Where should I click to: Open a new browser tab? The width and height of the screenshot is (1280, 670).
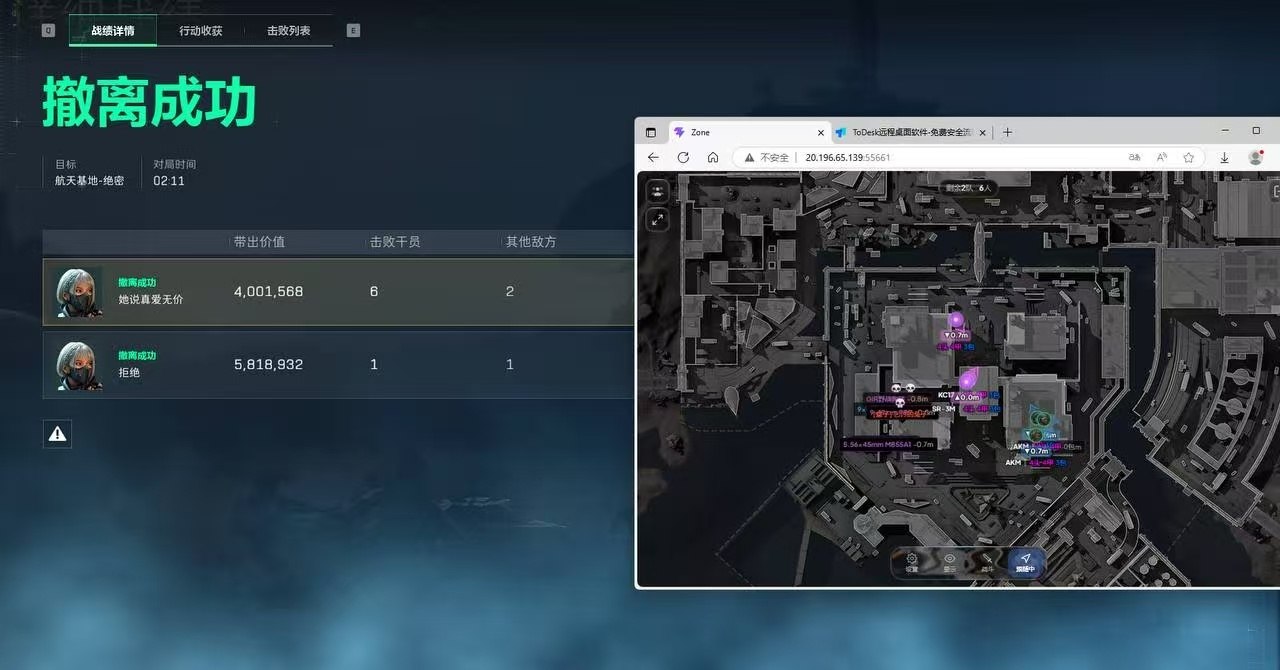(x=1007, y=132)
